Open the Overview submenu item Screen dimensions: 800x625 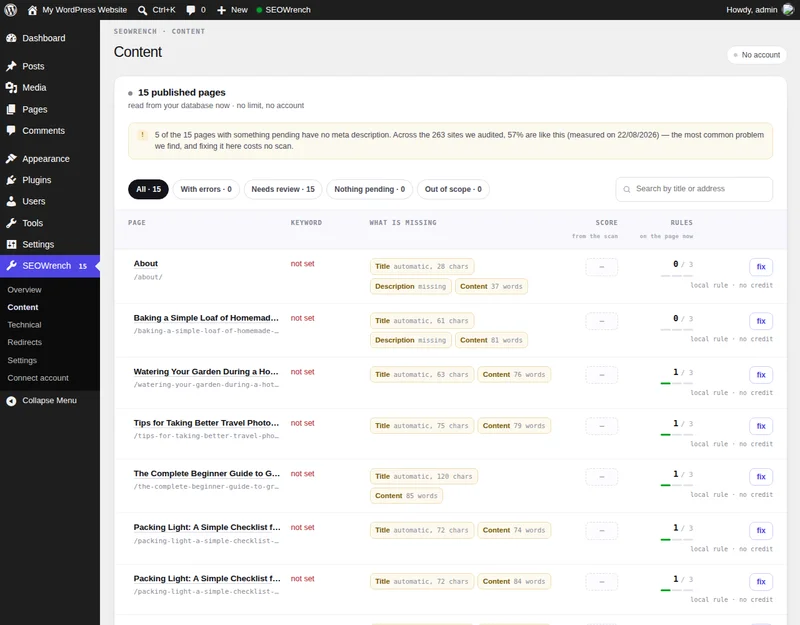(24, 290)
